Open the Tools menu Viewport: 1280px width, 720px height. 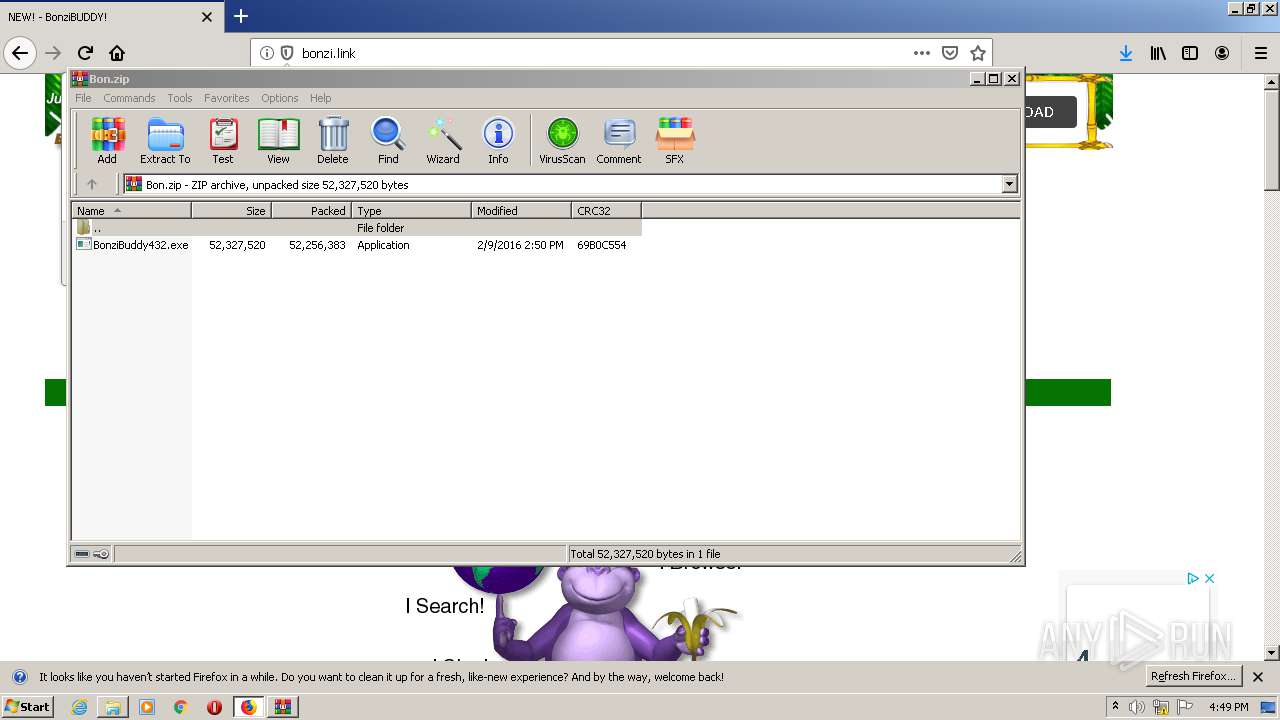(x=180, y=98)
